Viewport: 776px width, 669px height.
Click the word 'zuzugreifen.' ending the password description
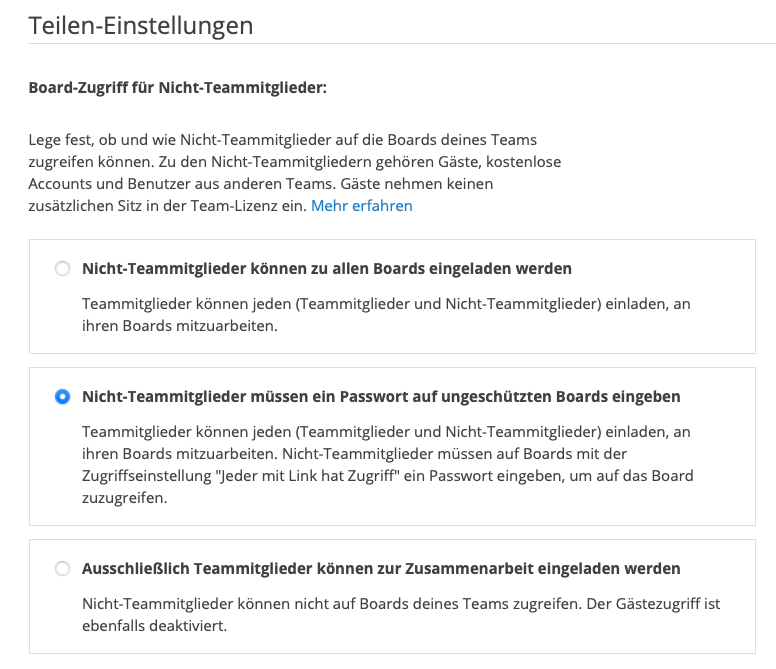tap(125, 498)
